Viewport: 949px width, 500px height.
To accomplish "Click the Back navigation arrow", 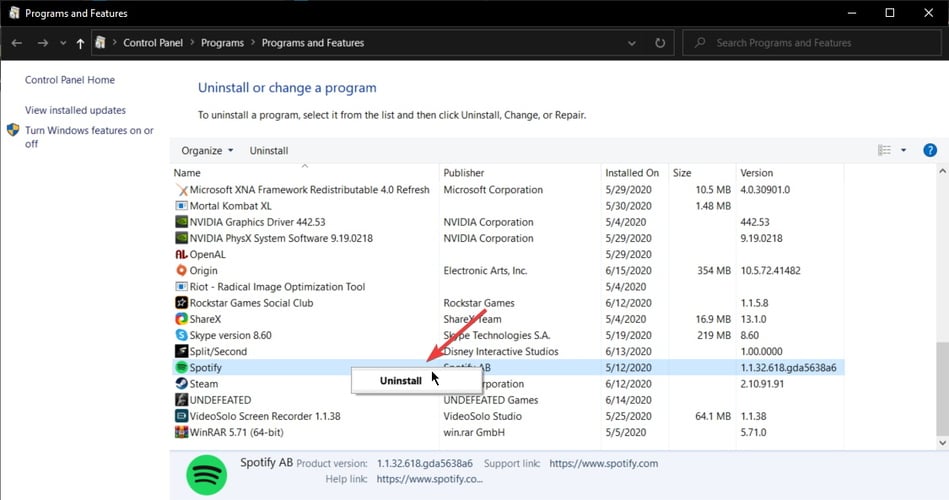I will 17,43.
